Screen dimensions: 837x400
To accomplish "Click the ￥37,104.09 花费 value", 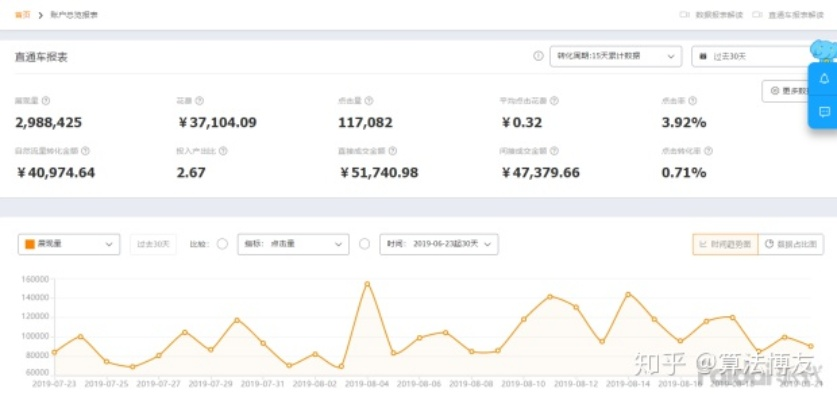I will [217, 123].
